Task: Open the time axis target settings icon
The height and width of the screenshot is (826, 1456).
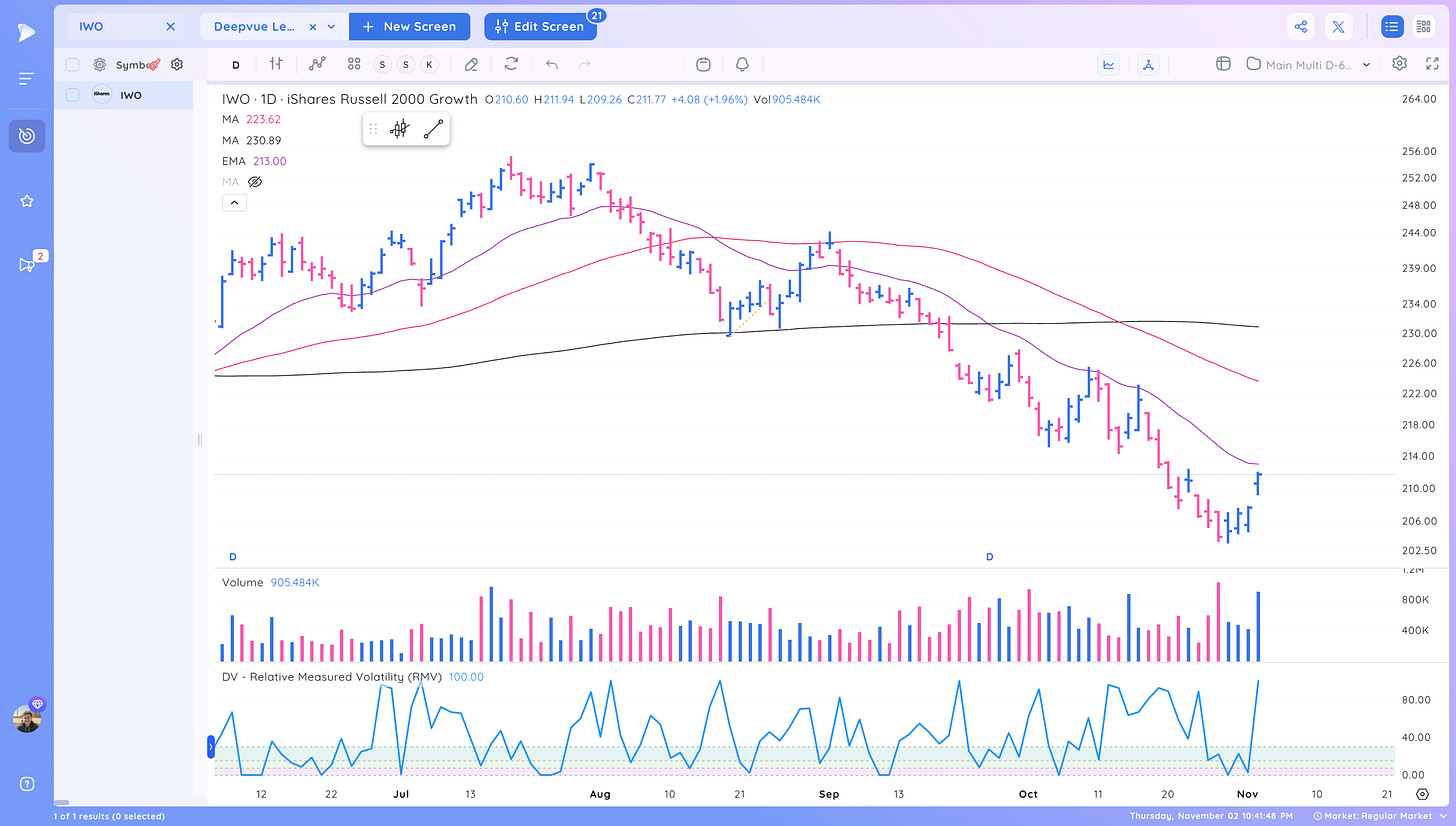Action: (x=1422, y=793)
